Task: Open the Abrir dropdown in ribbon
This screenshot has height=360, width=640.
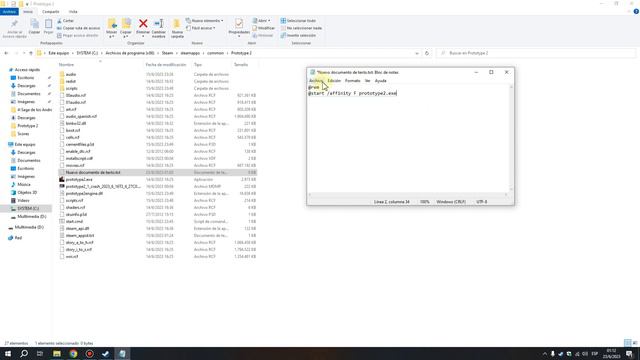Action: 261,21
